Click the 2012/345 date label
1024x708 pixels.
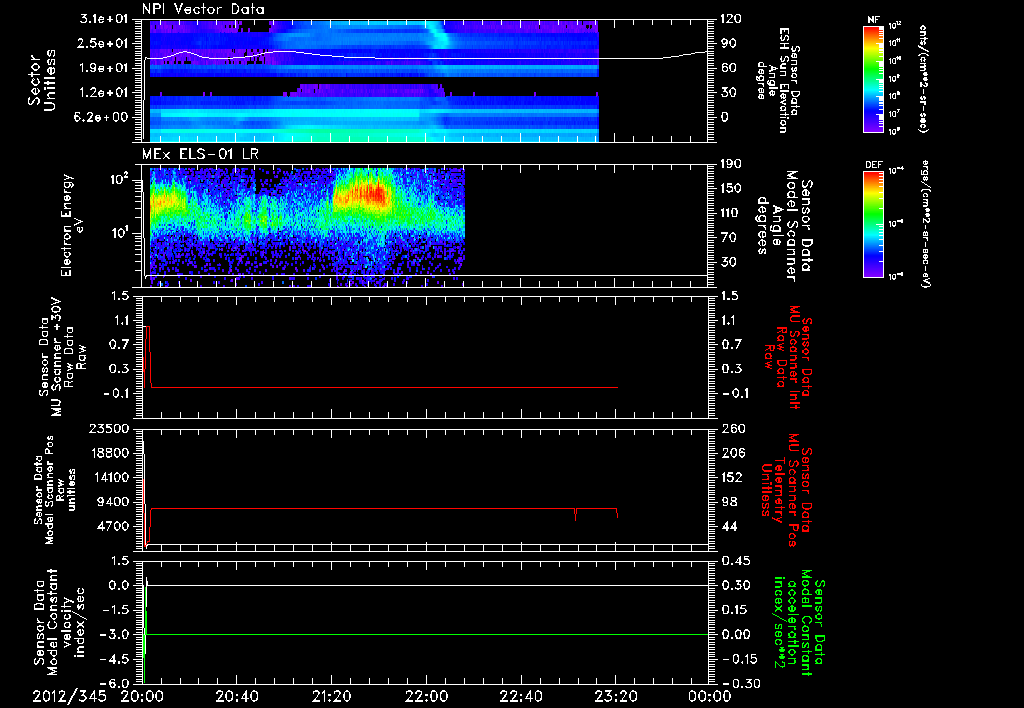tap(70, 696)
